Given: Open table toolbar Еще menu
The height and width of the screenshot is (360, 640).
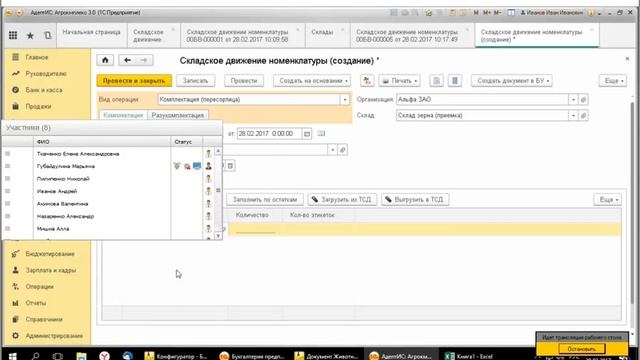Looking at the screenshot, I should point(608,200).
